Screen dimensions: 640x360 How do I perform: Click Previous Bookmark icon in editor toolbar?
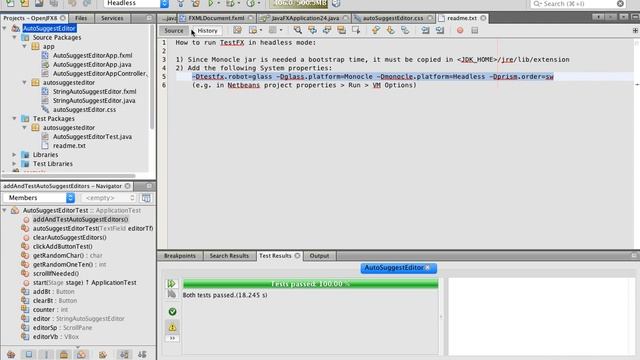(x=376, y=30)
